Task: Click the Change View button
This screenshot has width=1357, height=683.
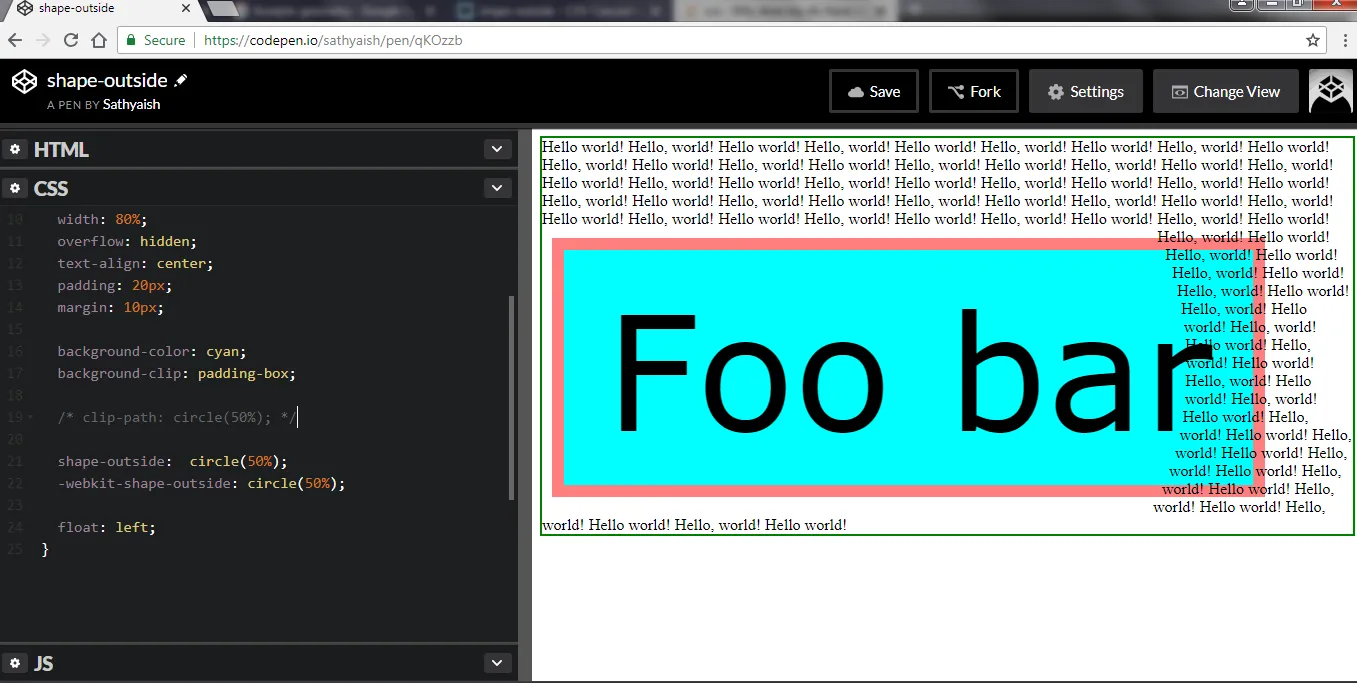Action: click(1225, 91)
